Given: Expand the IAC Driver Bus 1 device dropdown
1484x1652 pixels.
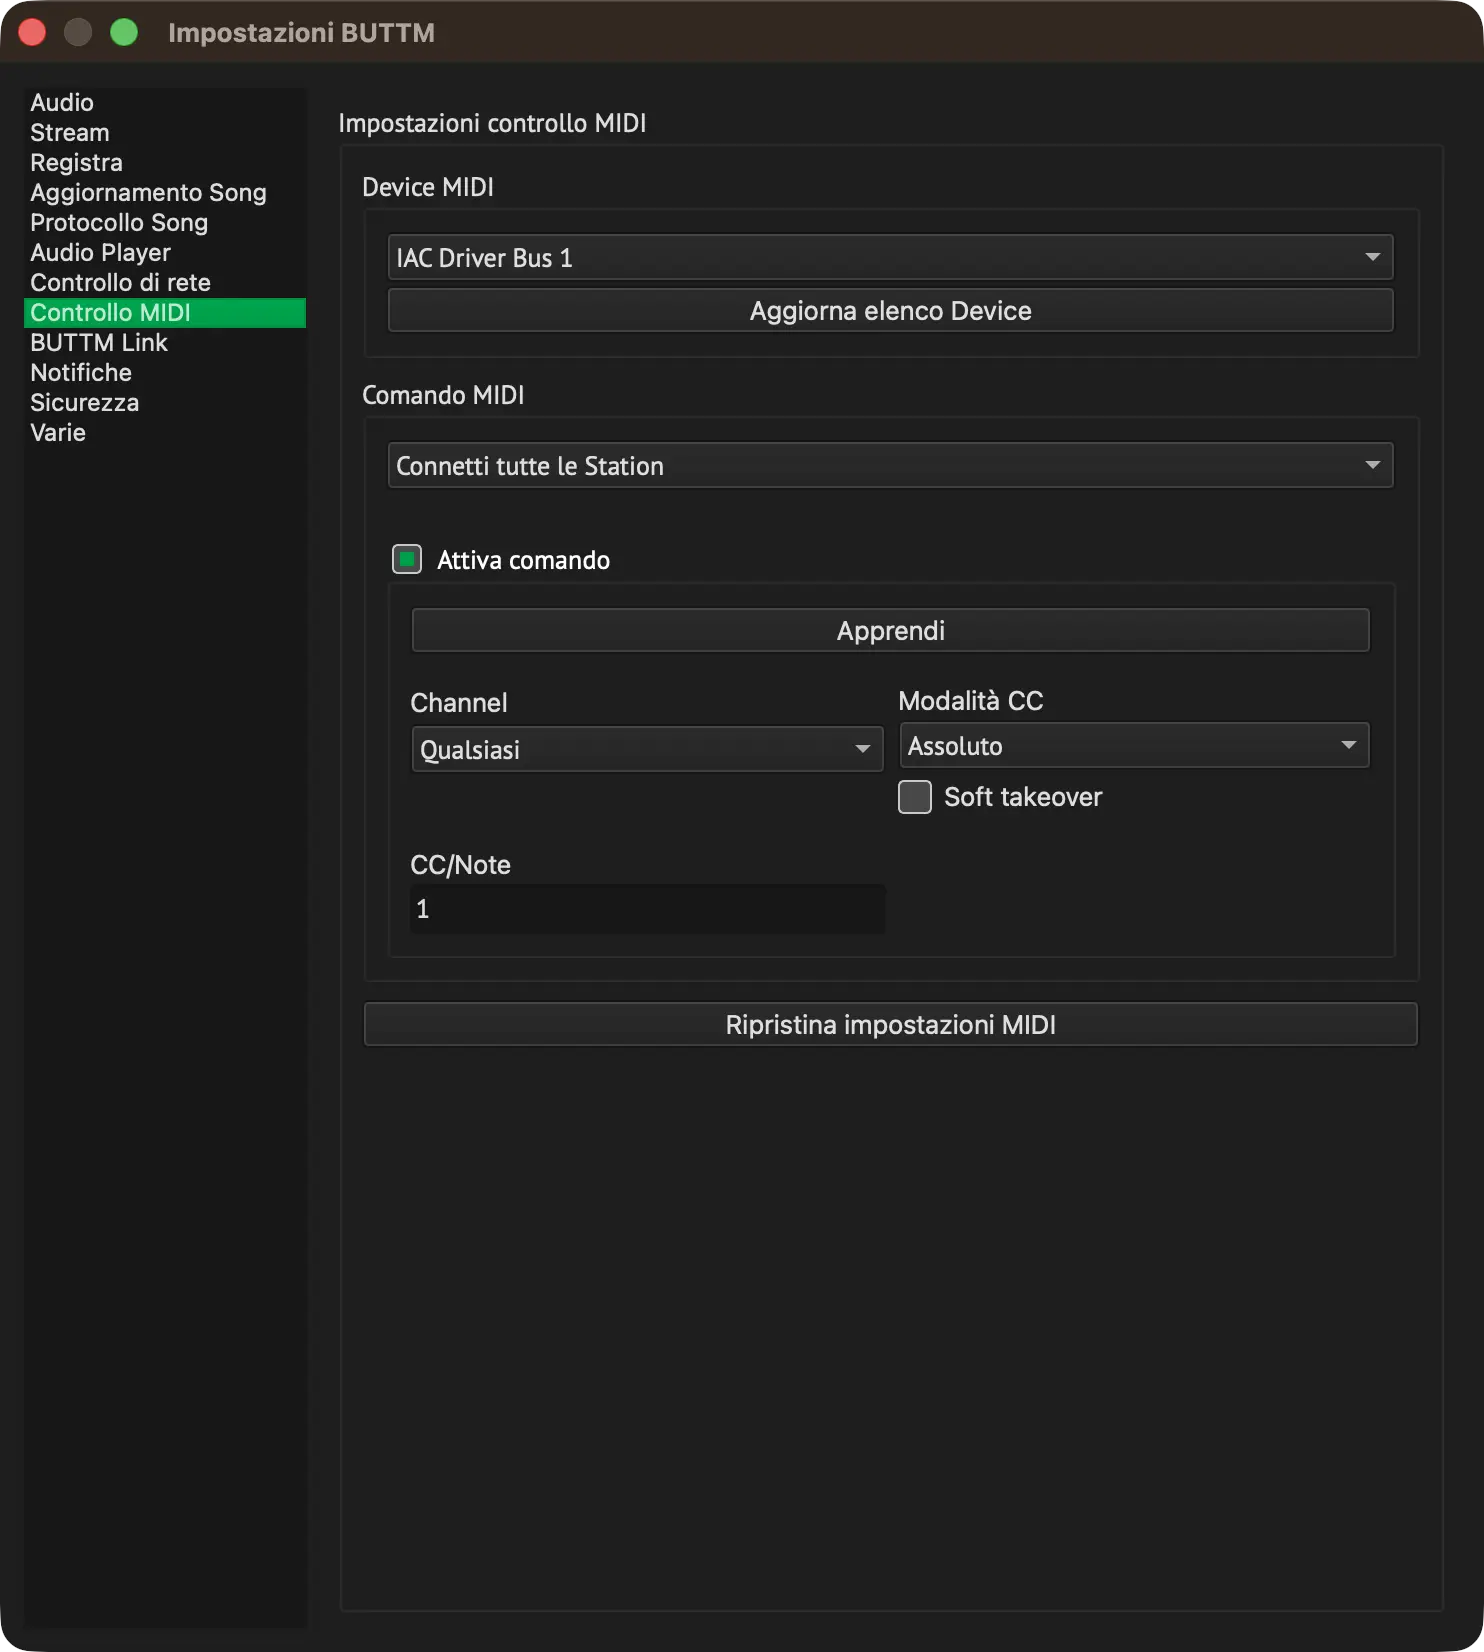Looking at the screenshot, I should [x=890, y=258].
